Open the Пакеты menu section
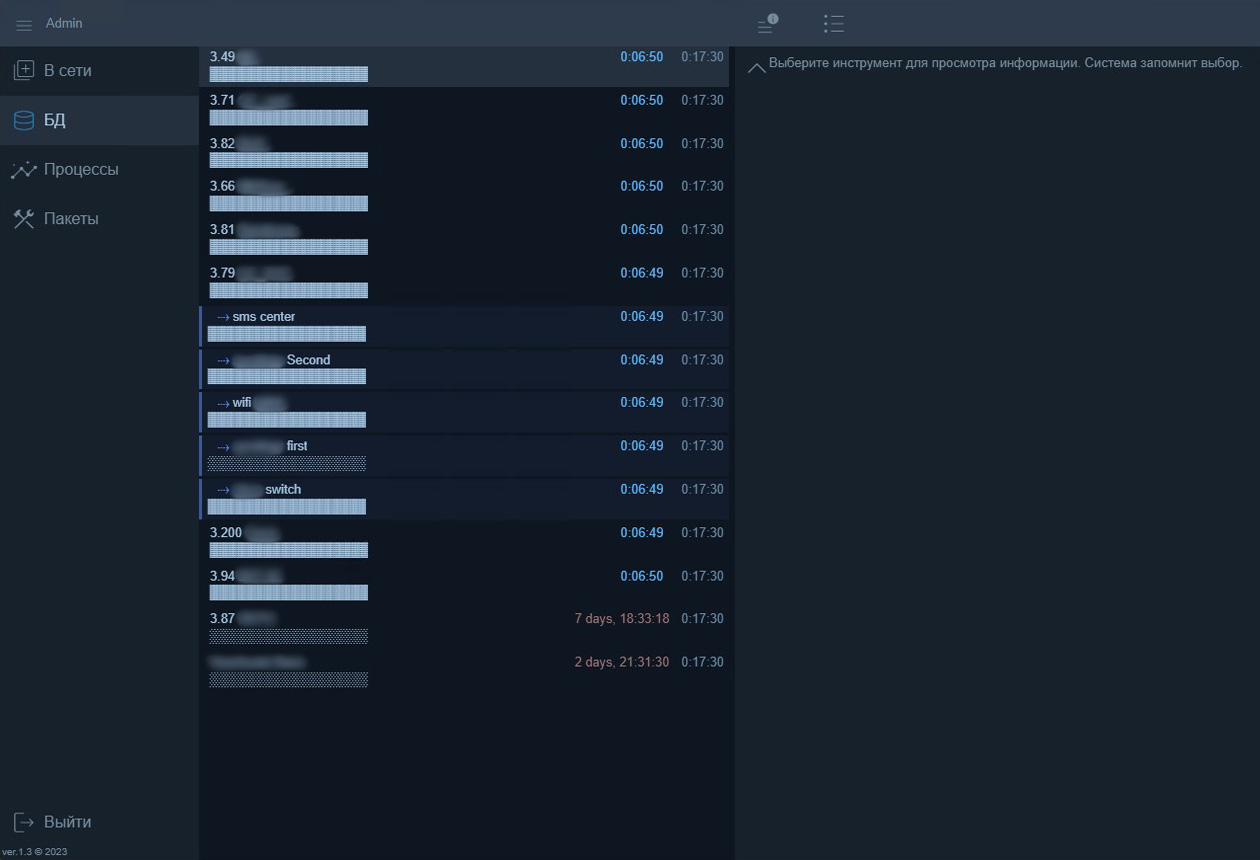Screen dimensions: 1260x860 71,219
